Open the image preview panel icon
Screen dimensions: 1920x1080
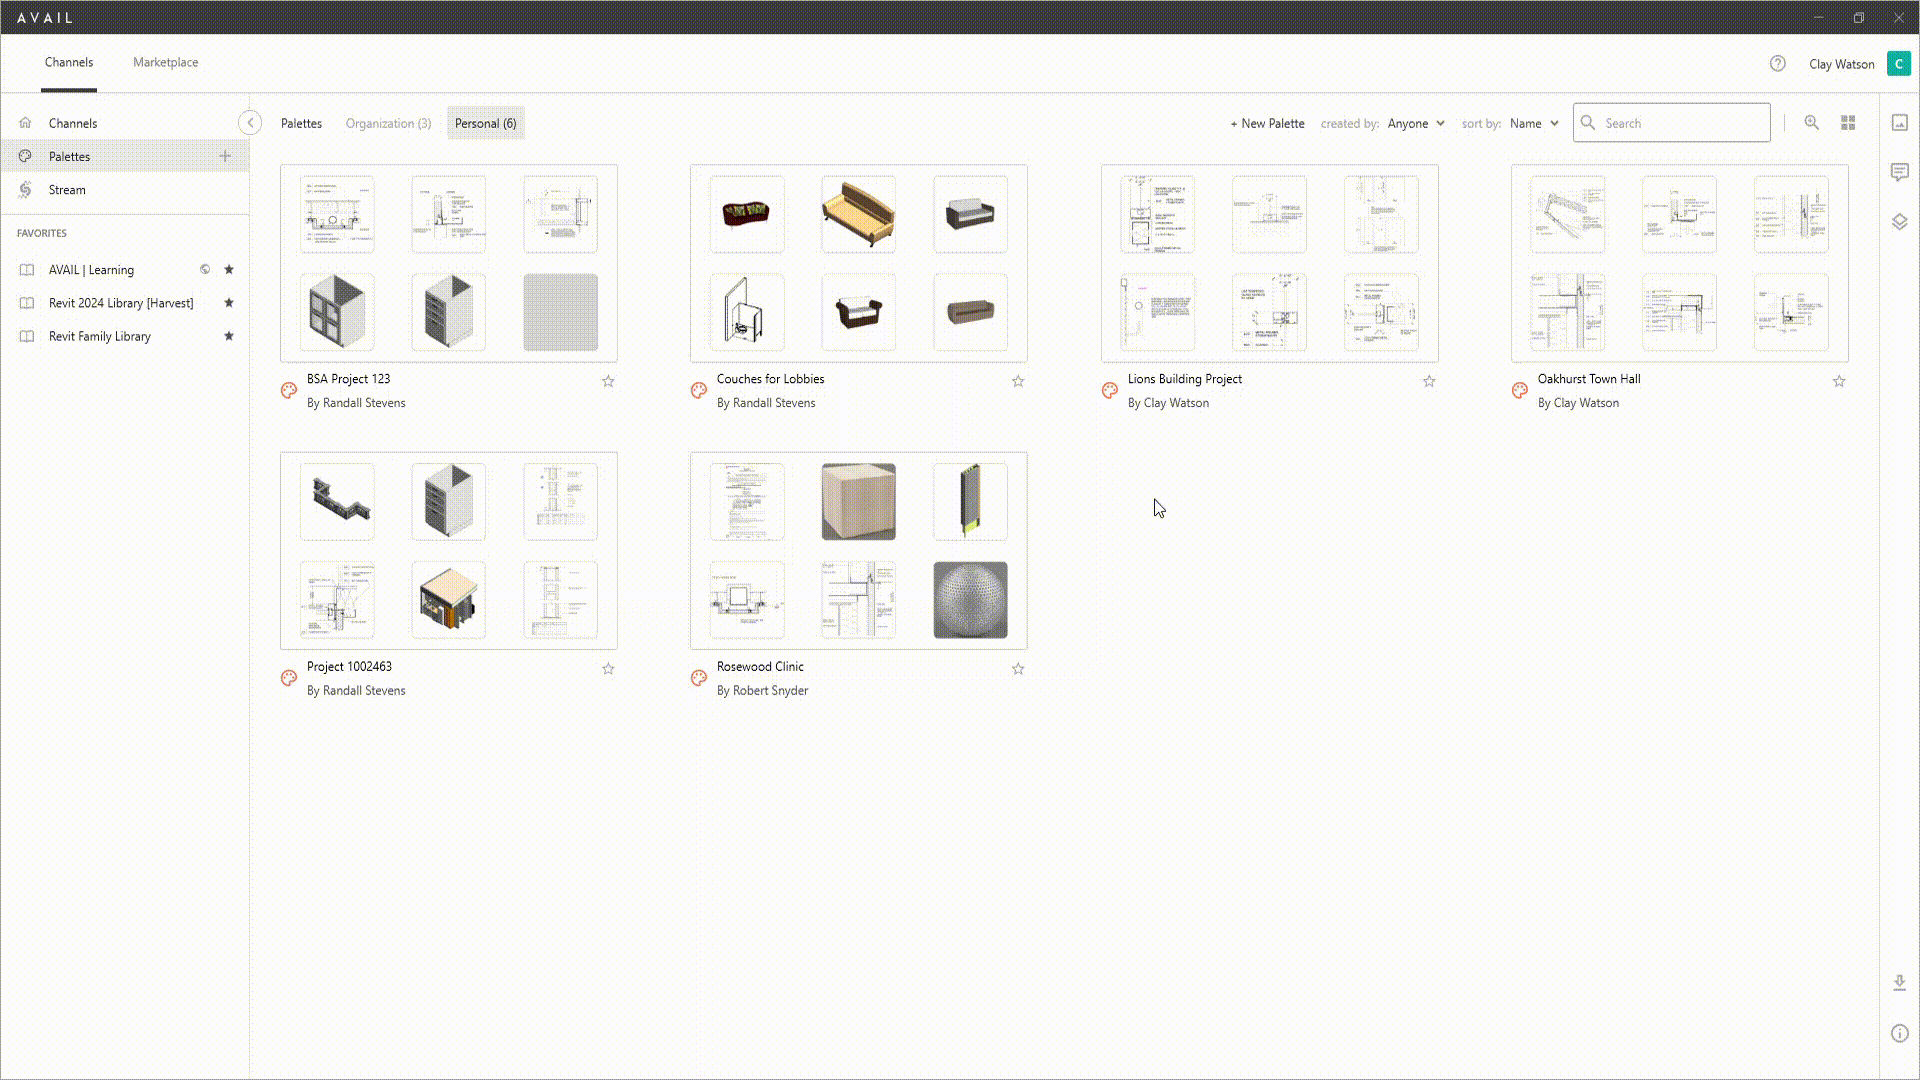point(1899,122)
